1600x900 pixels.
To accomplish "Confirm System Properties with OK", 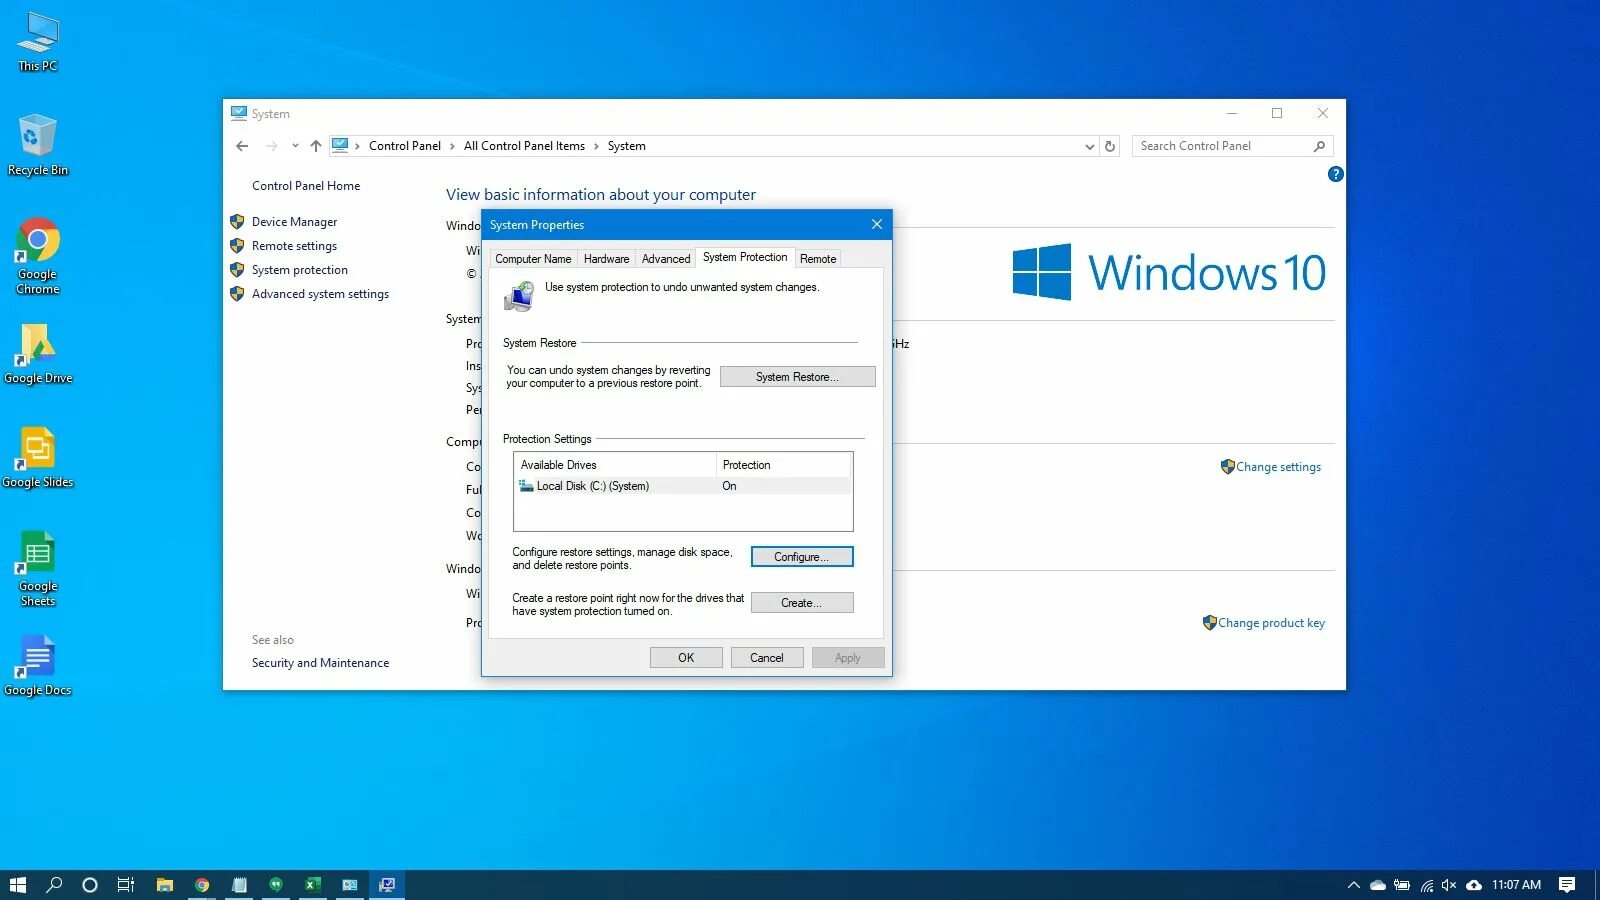I will click(x=686, y=658).
